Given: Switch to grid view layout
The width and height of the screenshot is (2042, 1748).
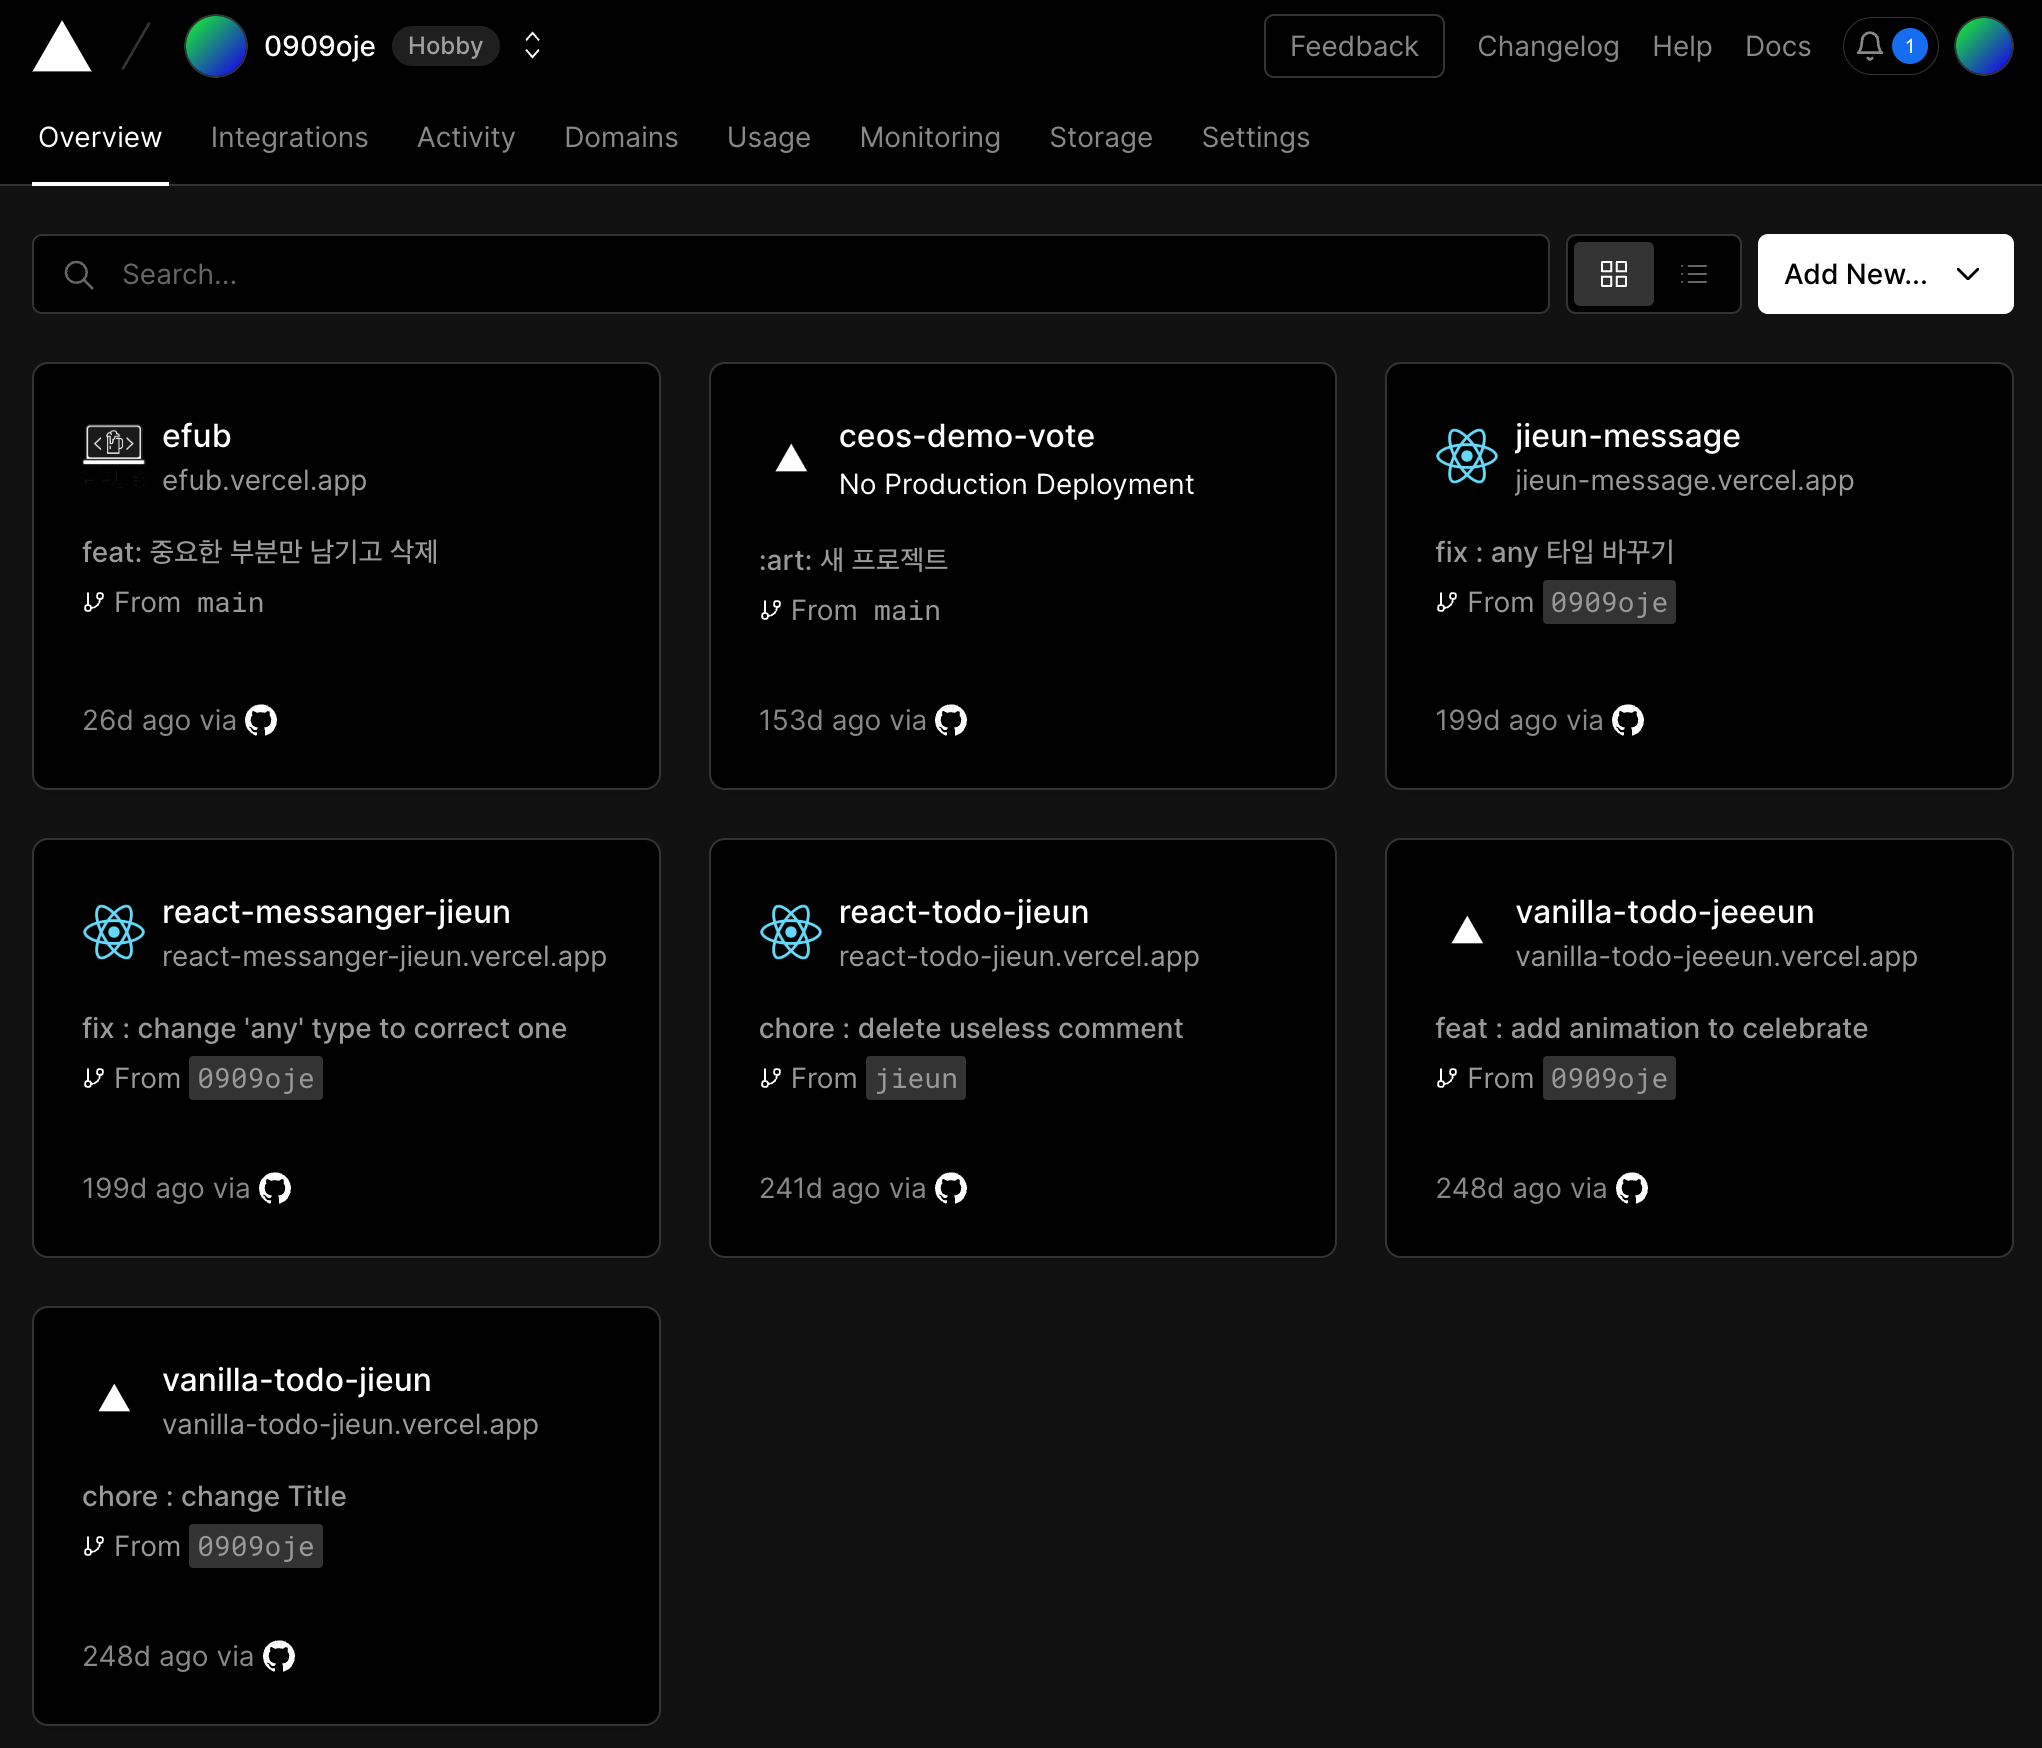Looking at the screenshot, I should (1613, 274).
